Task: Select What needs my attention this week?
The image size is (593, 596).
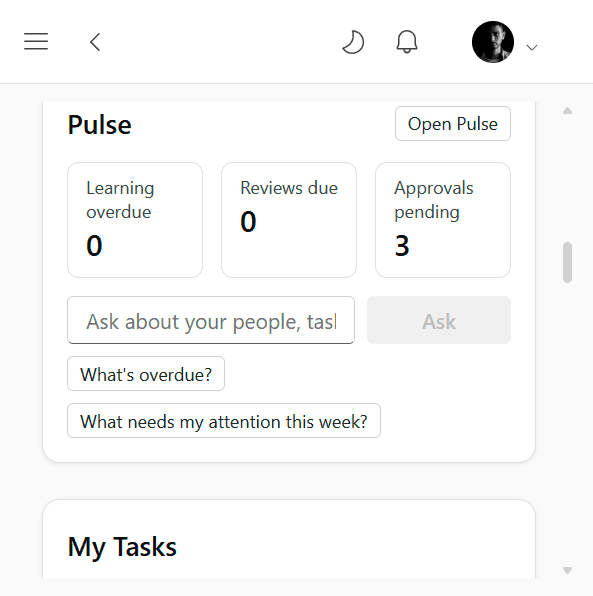Action: pos(224,421)
